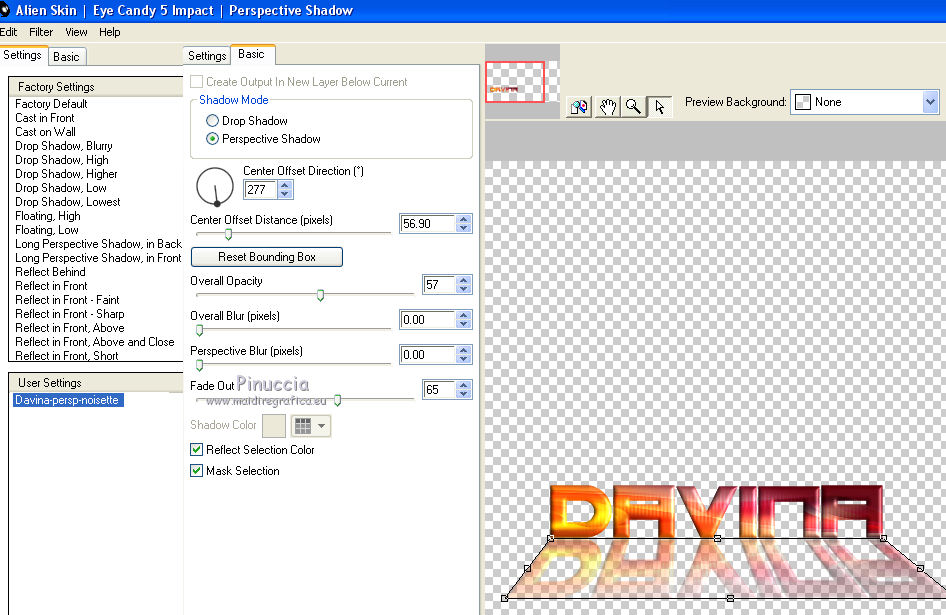
Task: Select the arrow pointer tool
Action: [659, 107]
